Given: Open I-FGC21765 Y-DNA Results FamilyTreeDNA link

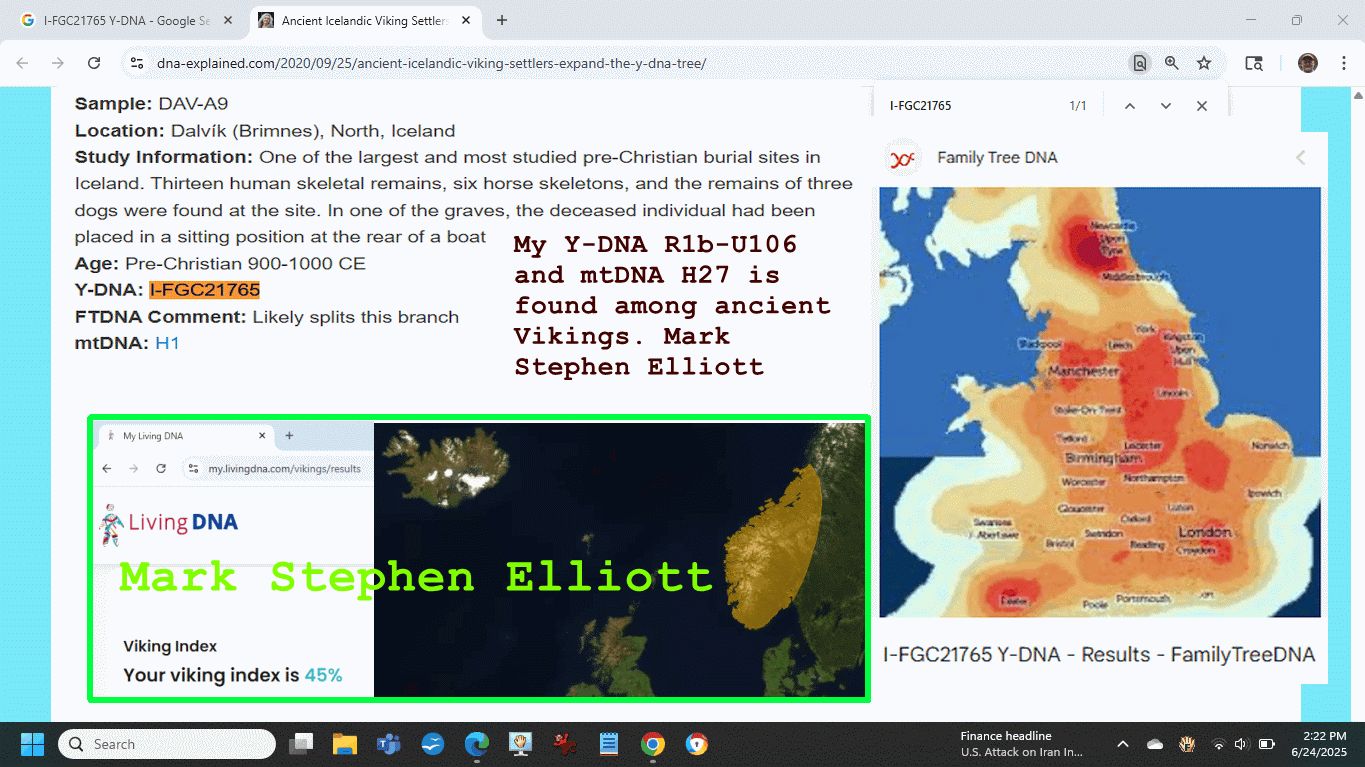Looking at the screenshot, I should pos(1099,655).
